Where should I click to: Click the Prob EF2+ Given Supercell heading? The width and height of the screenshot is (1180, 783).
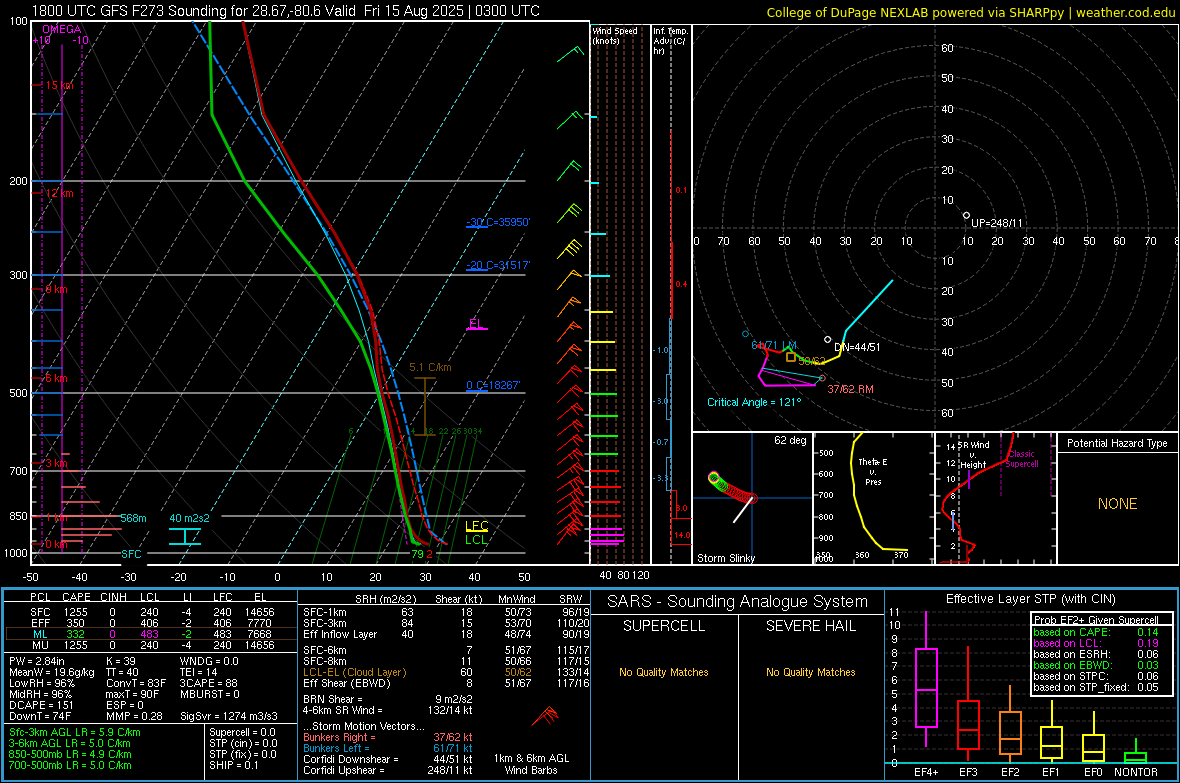click(1096, 620)
